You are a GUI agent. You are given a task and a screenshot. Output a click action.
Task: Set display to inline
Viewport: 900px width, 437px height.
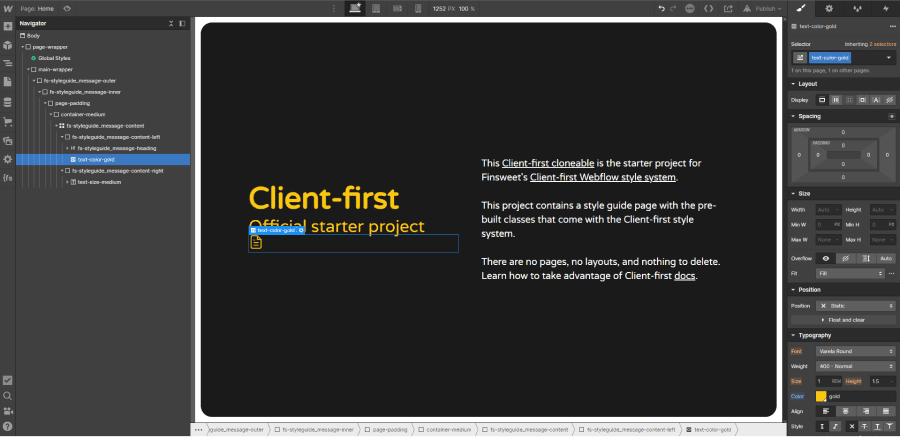pos(875,100)
